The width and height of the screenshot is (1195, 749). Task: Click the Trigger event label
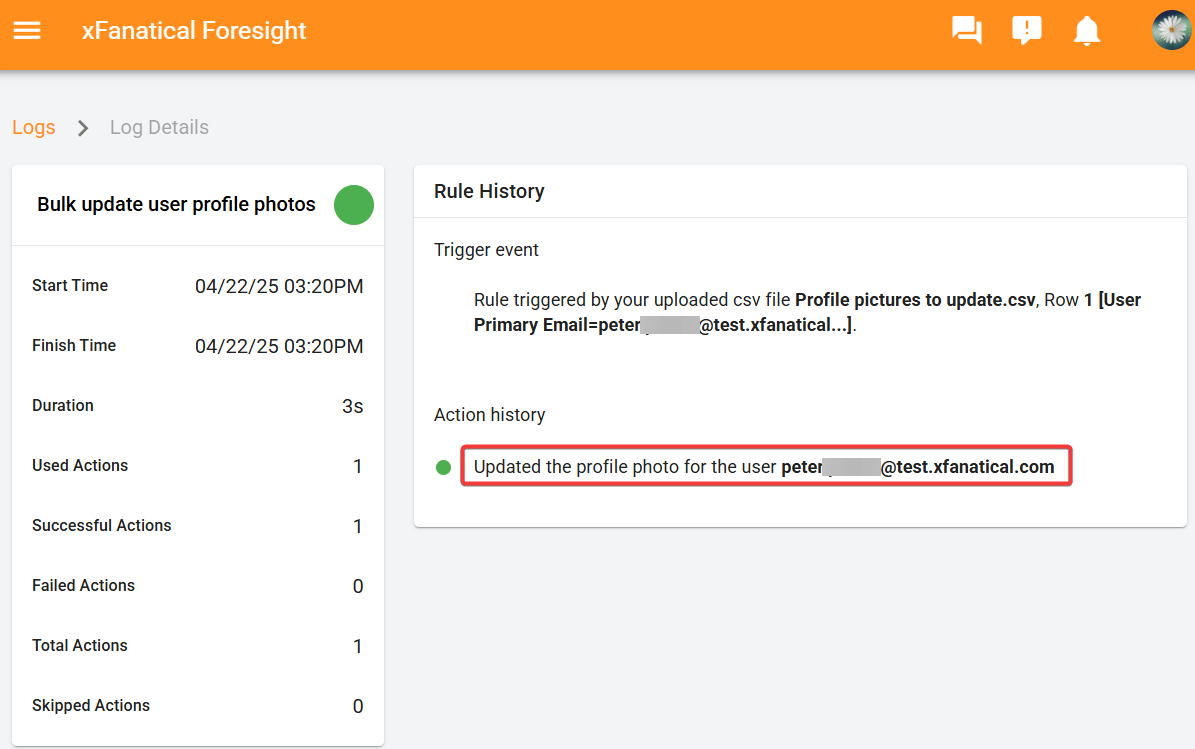pos(486,250)
